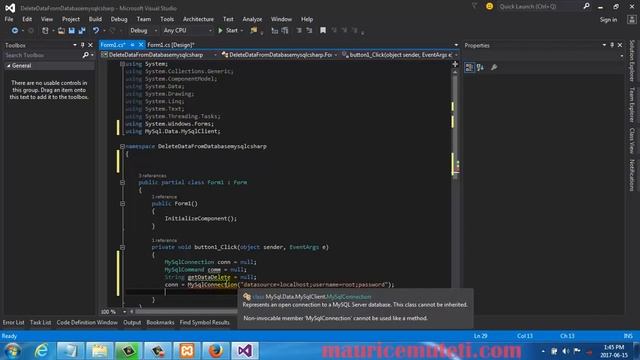Undo the last edit from the toolbar
This screenshot has width=640, height=360.
pos(96,31)
